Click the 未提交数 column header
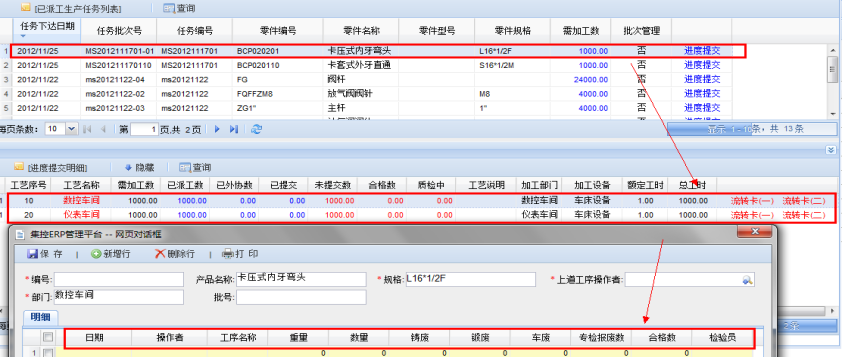The image size is (844, 364). tap(333, 185)
